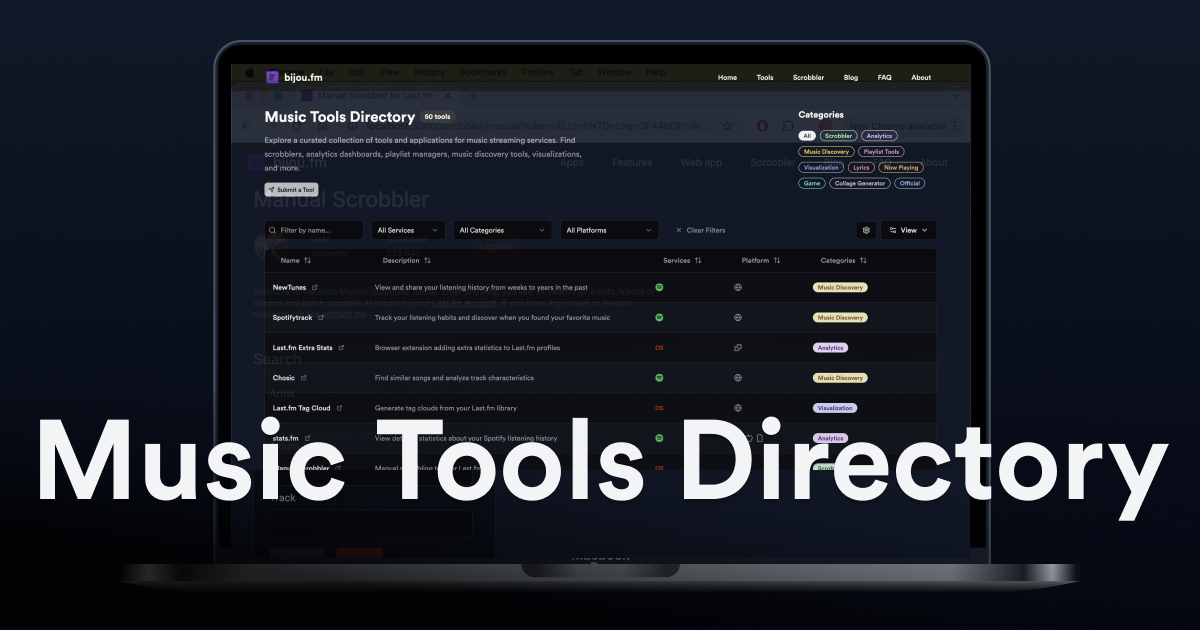Click 'Generate tag clouds from your Last.fm library'

446,408
